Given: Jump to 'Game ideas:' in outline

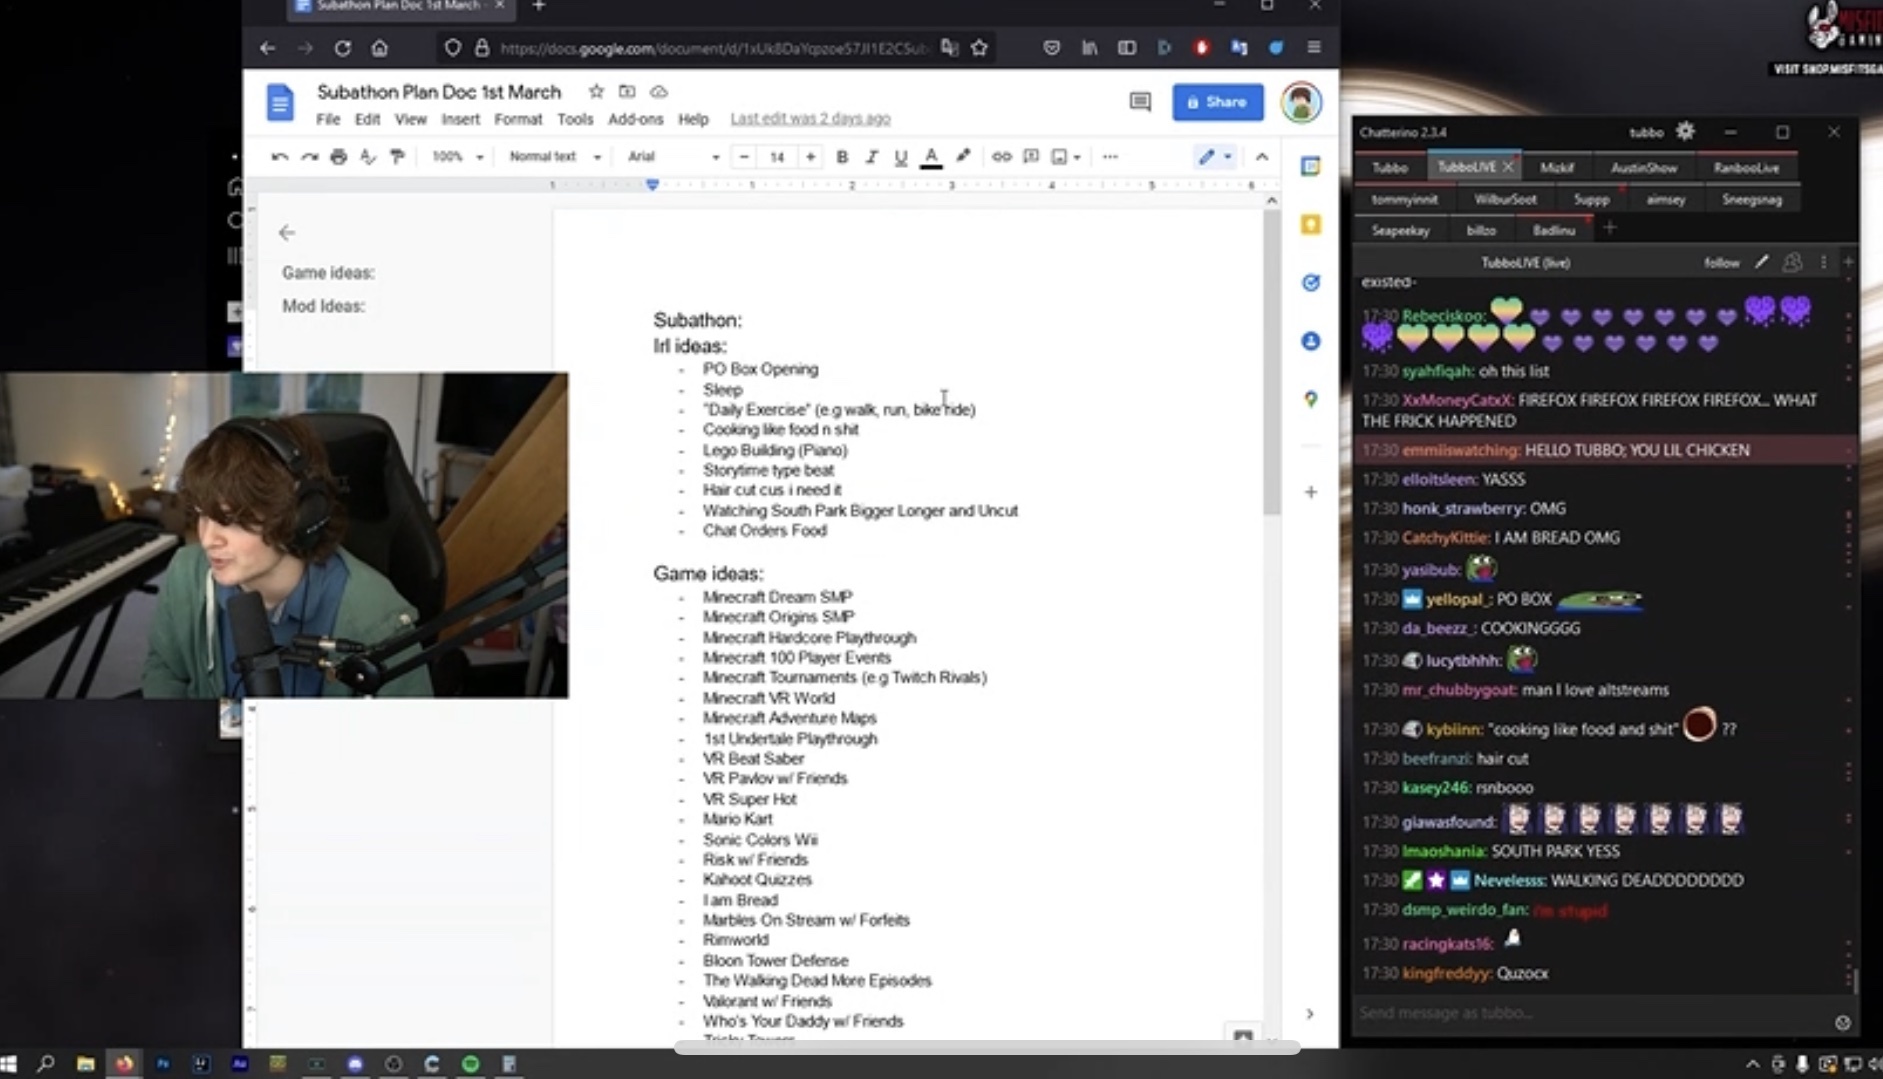Looking at the screenshot, I should point(328,273).
